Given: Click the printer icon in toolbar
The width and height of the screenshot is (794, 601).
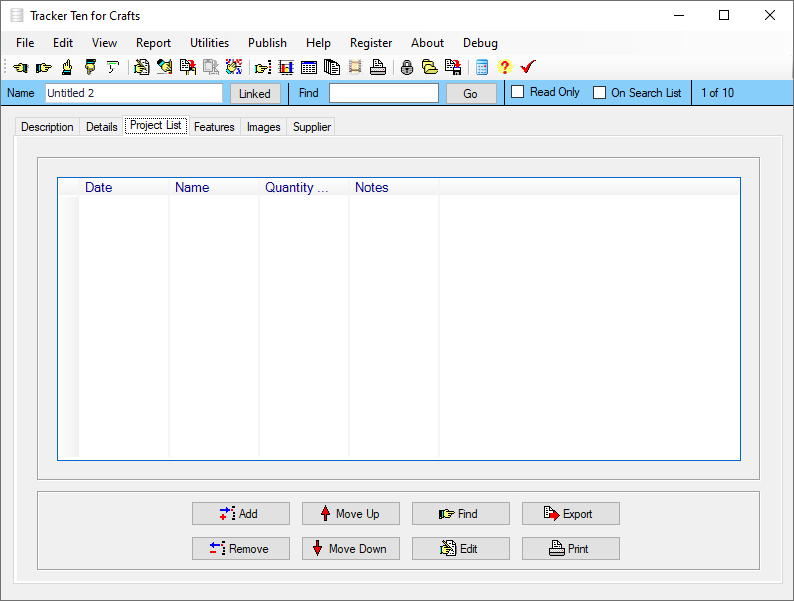Looking at the screenshot, I should [378, 67].
